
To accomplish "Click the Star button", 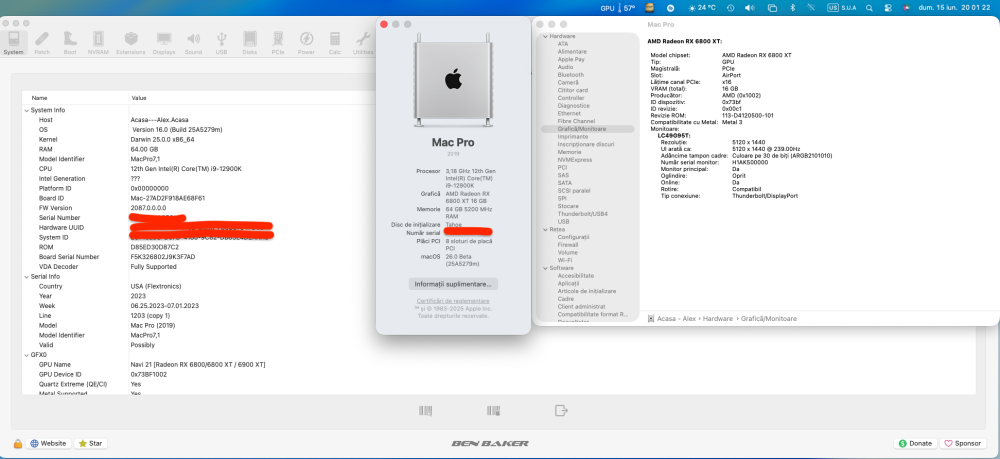I will pyautogui.click(x=90, y=443).
